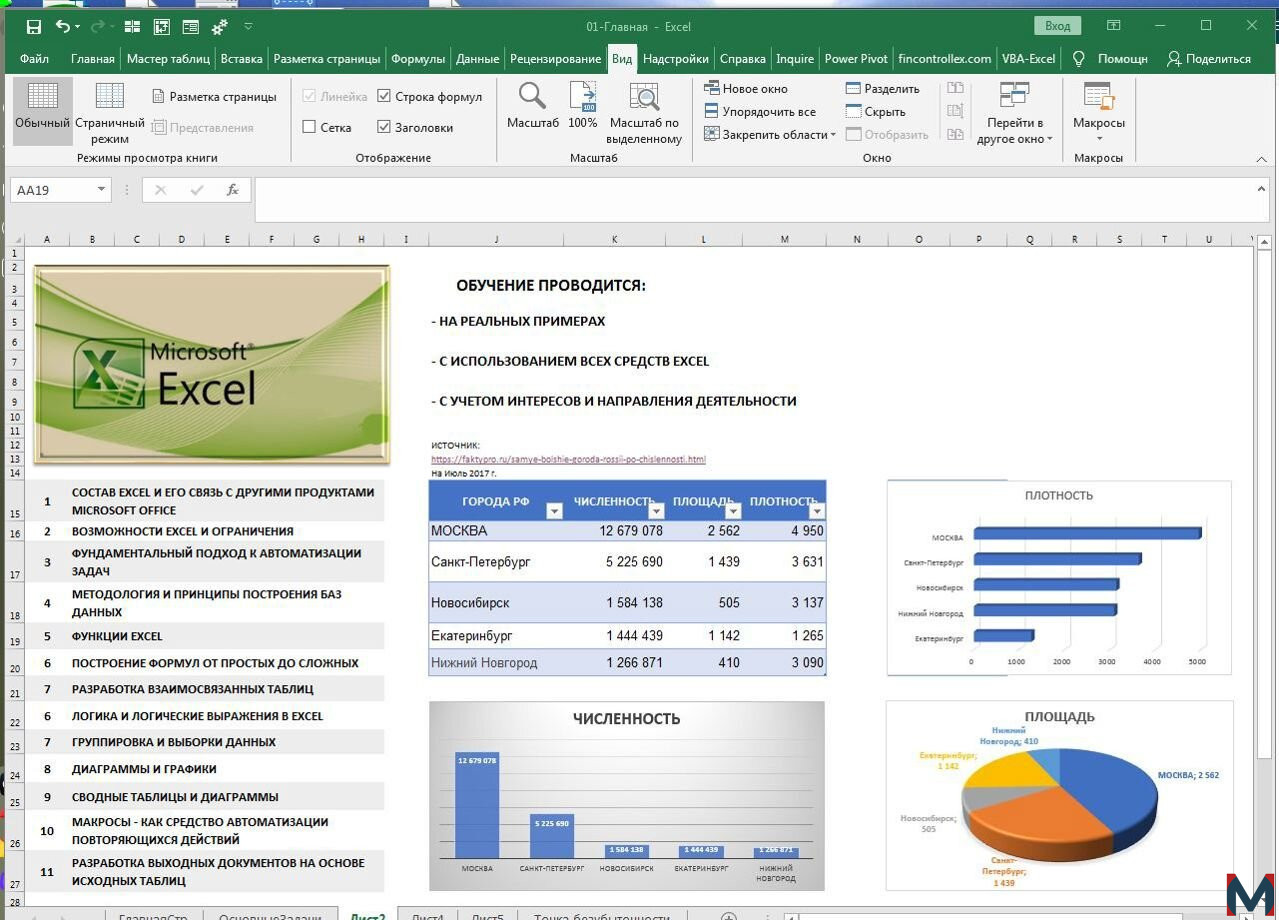Select Страничный режим page break view
The image size is (1279, 920).
point(110,111)
